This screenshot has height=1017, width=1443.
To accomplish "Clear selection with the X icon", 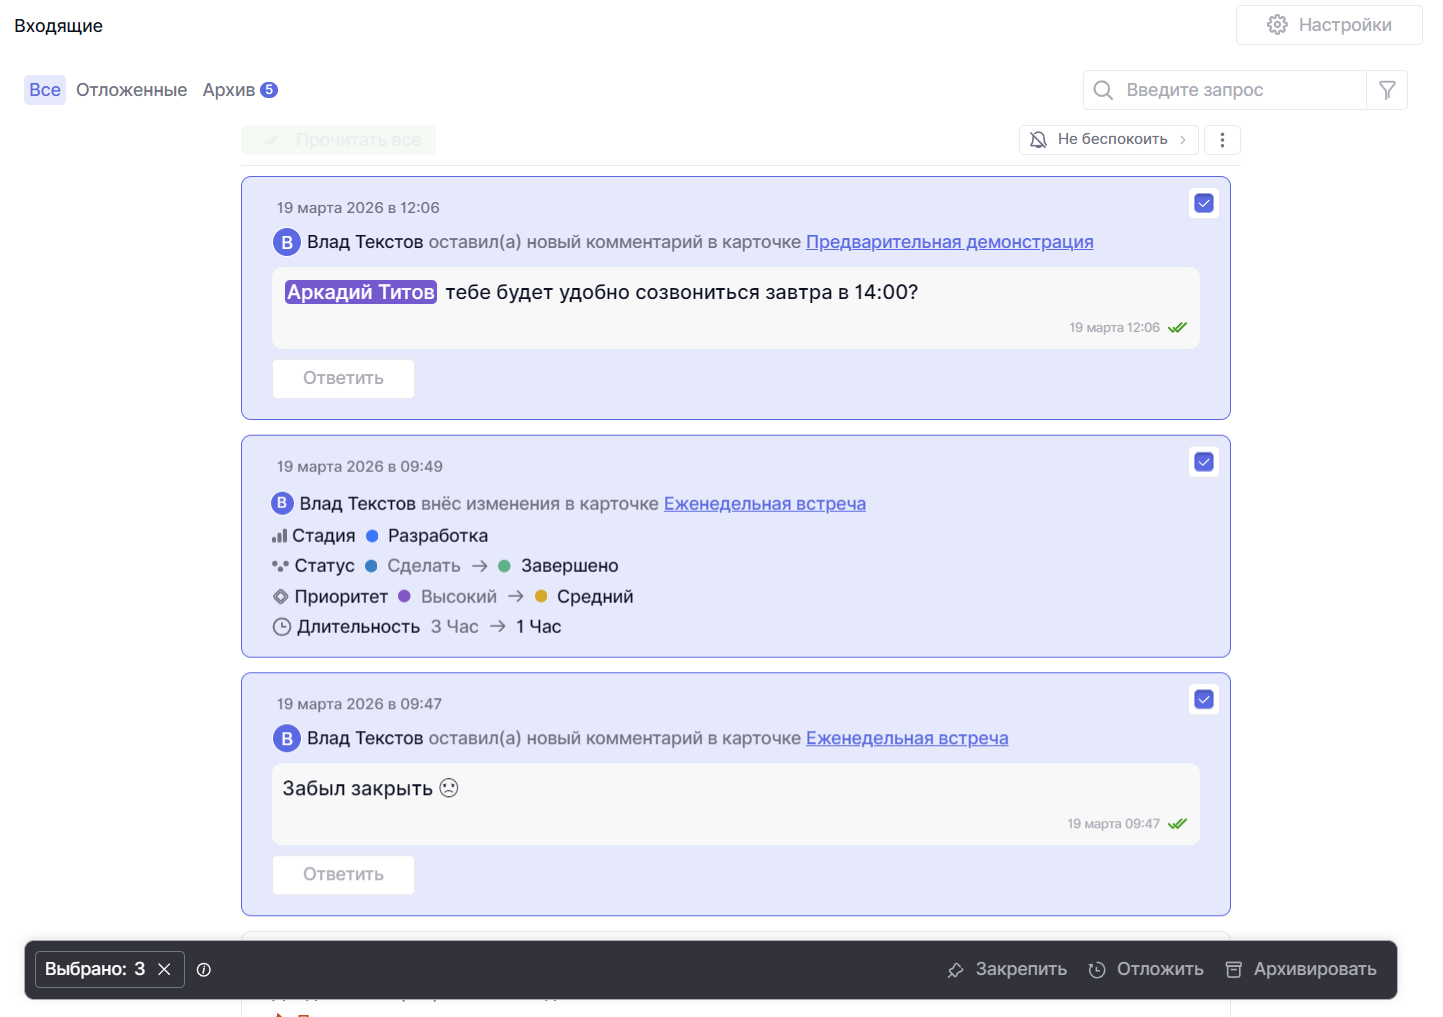I will pyautogui.click(x=165, y=969).
